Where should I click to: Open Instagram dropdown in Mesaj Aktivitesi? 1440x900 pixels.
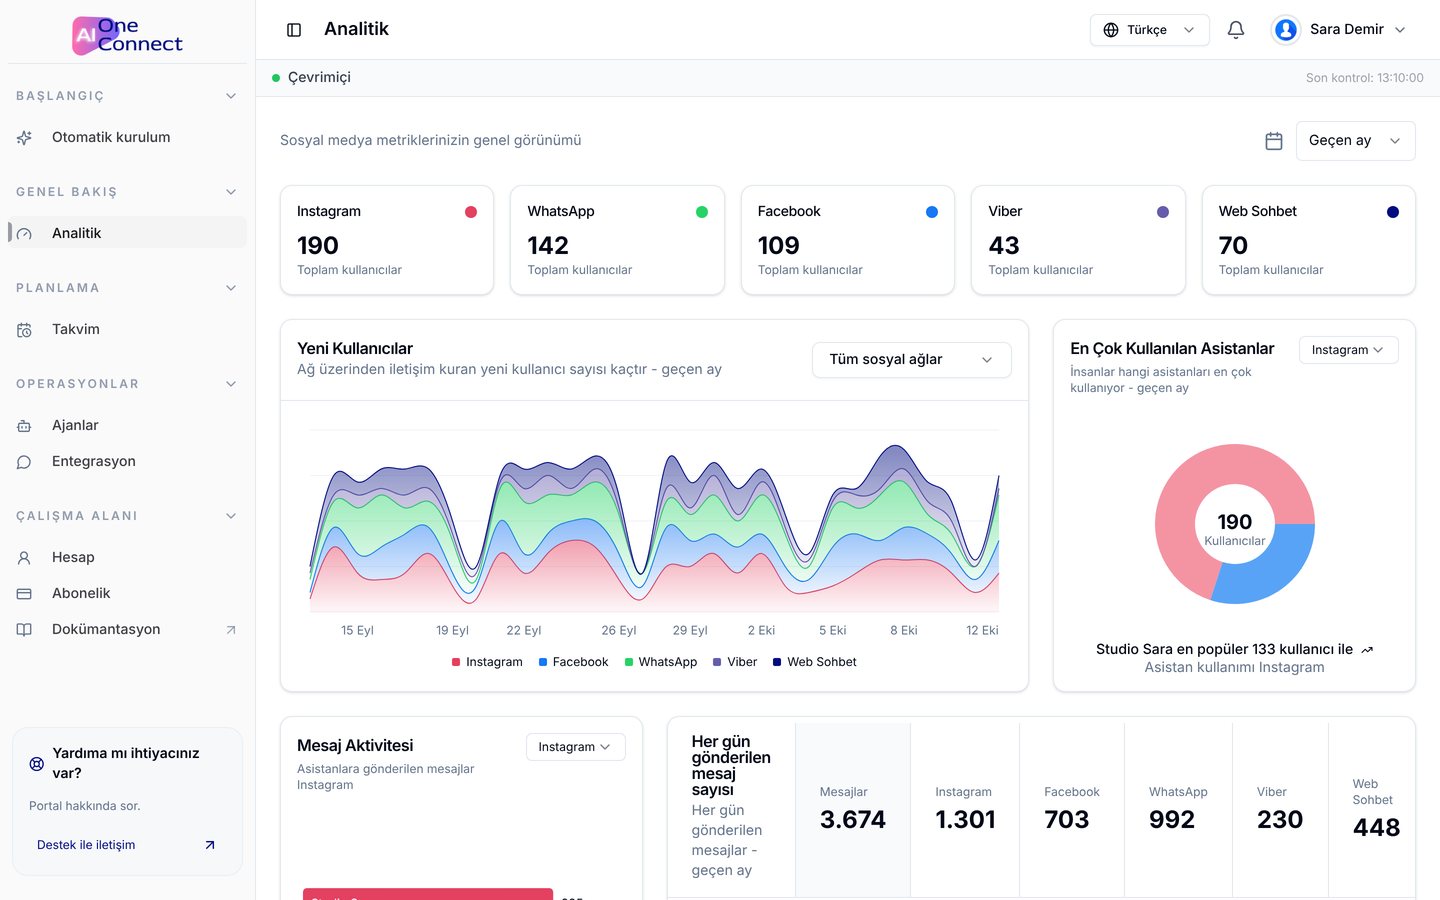575,747
